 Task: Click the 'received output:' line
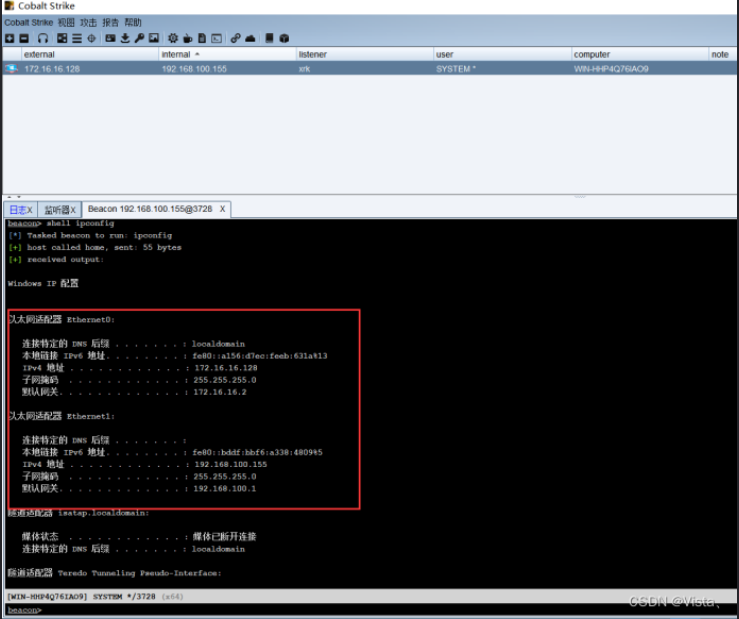[x=56, y=259]
